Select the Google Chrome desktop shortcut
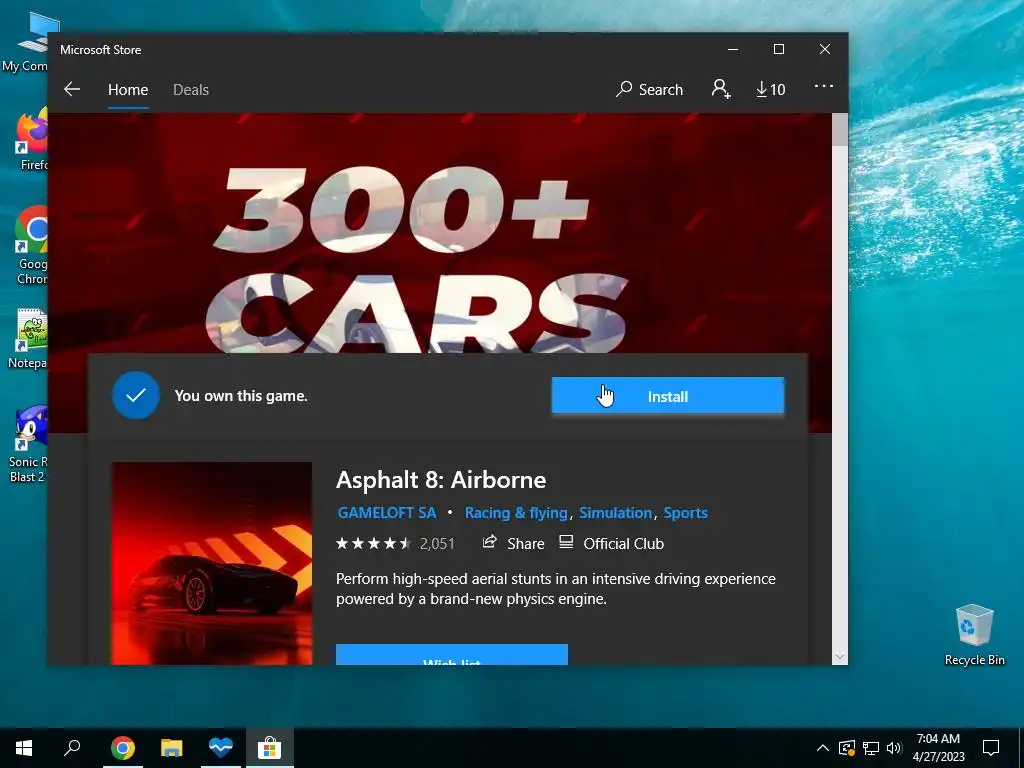 click(x=31, y=246)
